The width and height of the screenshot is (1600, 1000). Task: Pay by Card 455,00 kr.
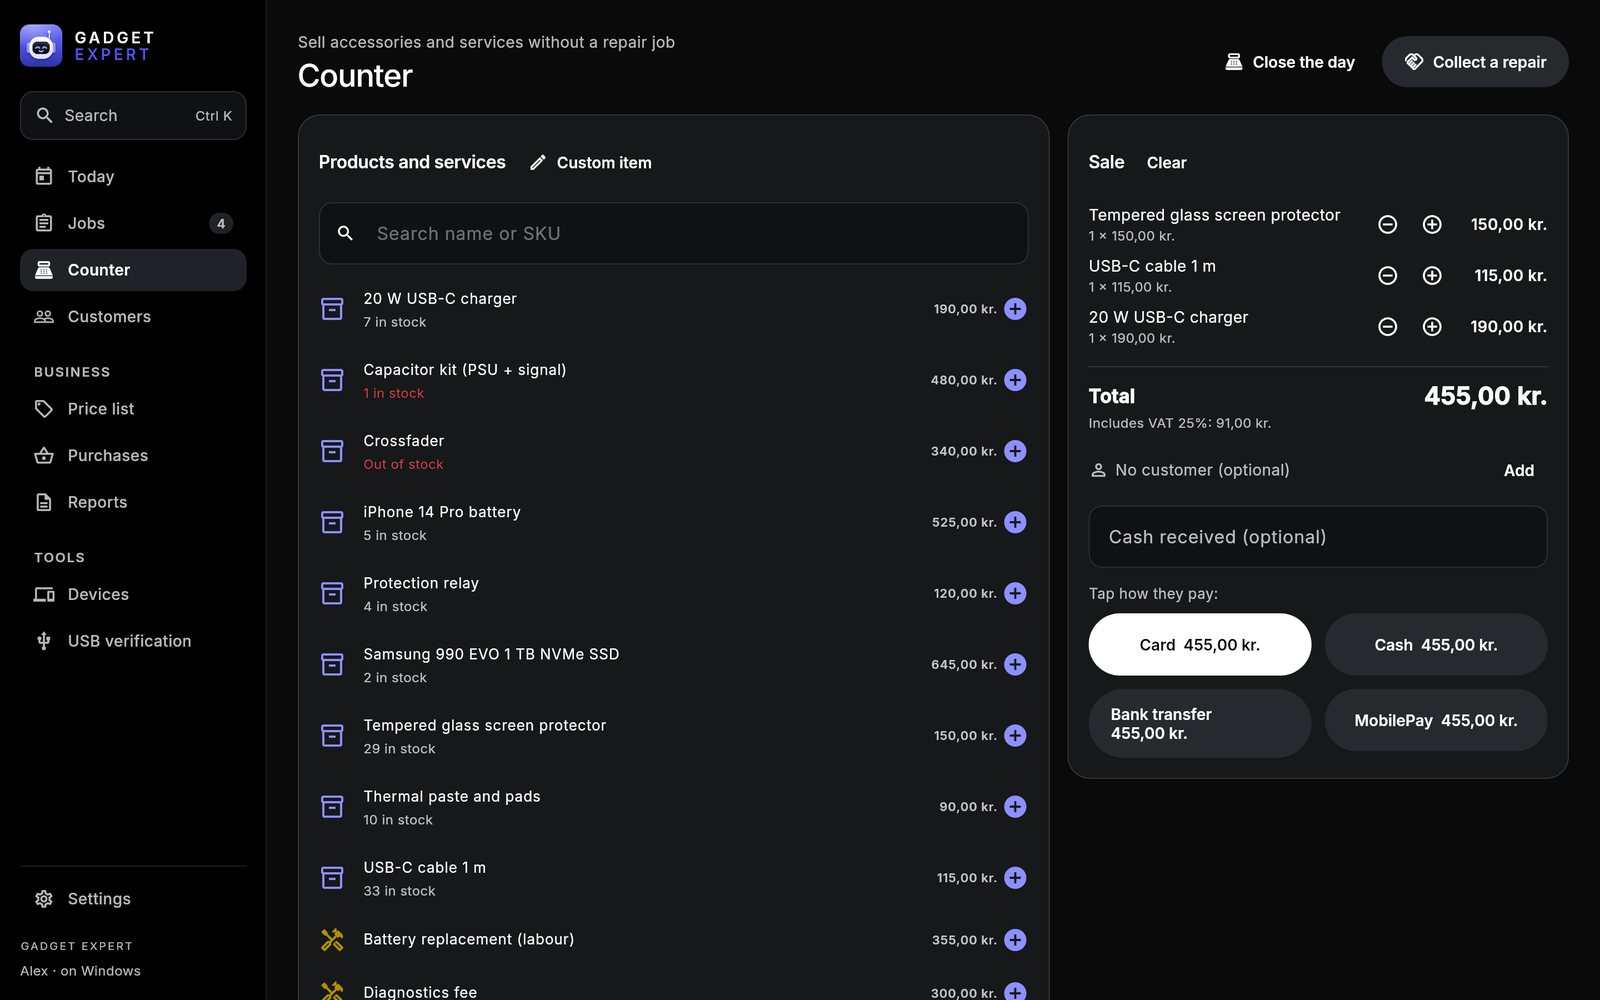(x=1199, y=645)
